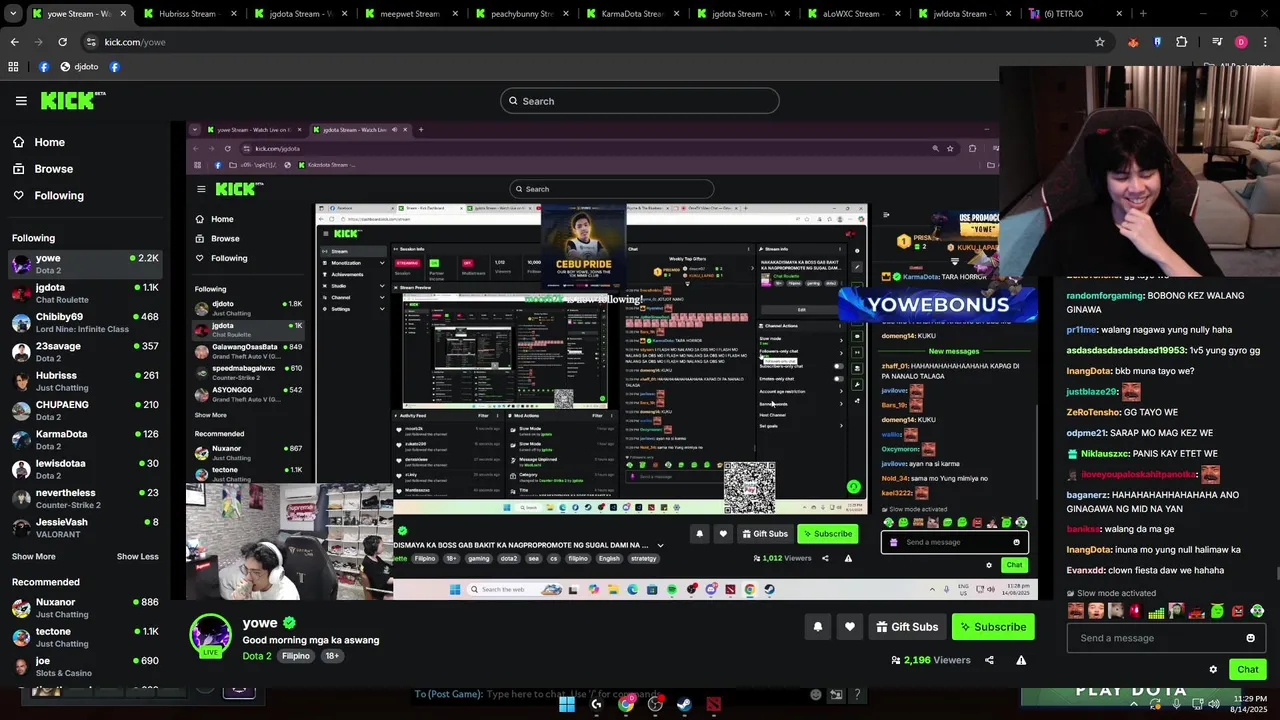Bookmark this page with the star icon
Screen dimensions: 1280x720
pyautogui.click(x=1100, y=42)
